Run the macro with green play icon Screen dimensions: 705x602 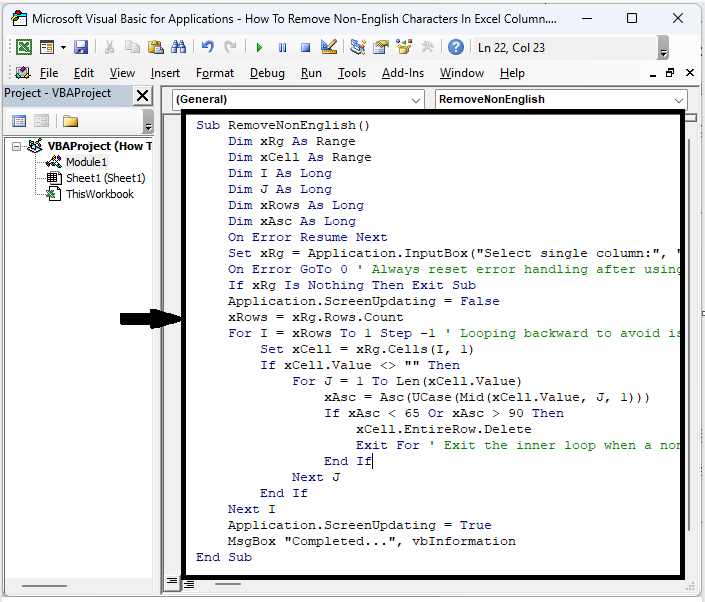pyautogui.click(x=259, y=47)
